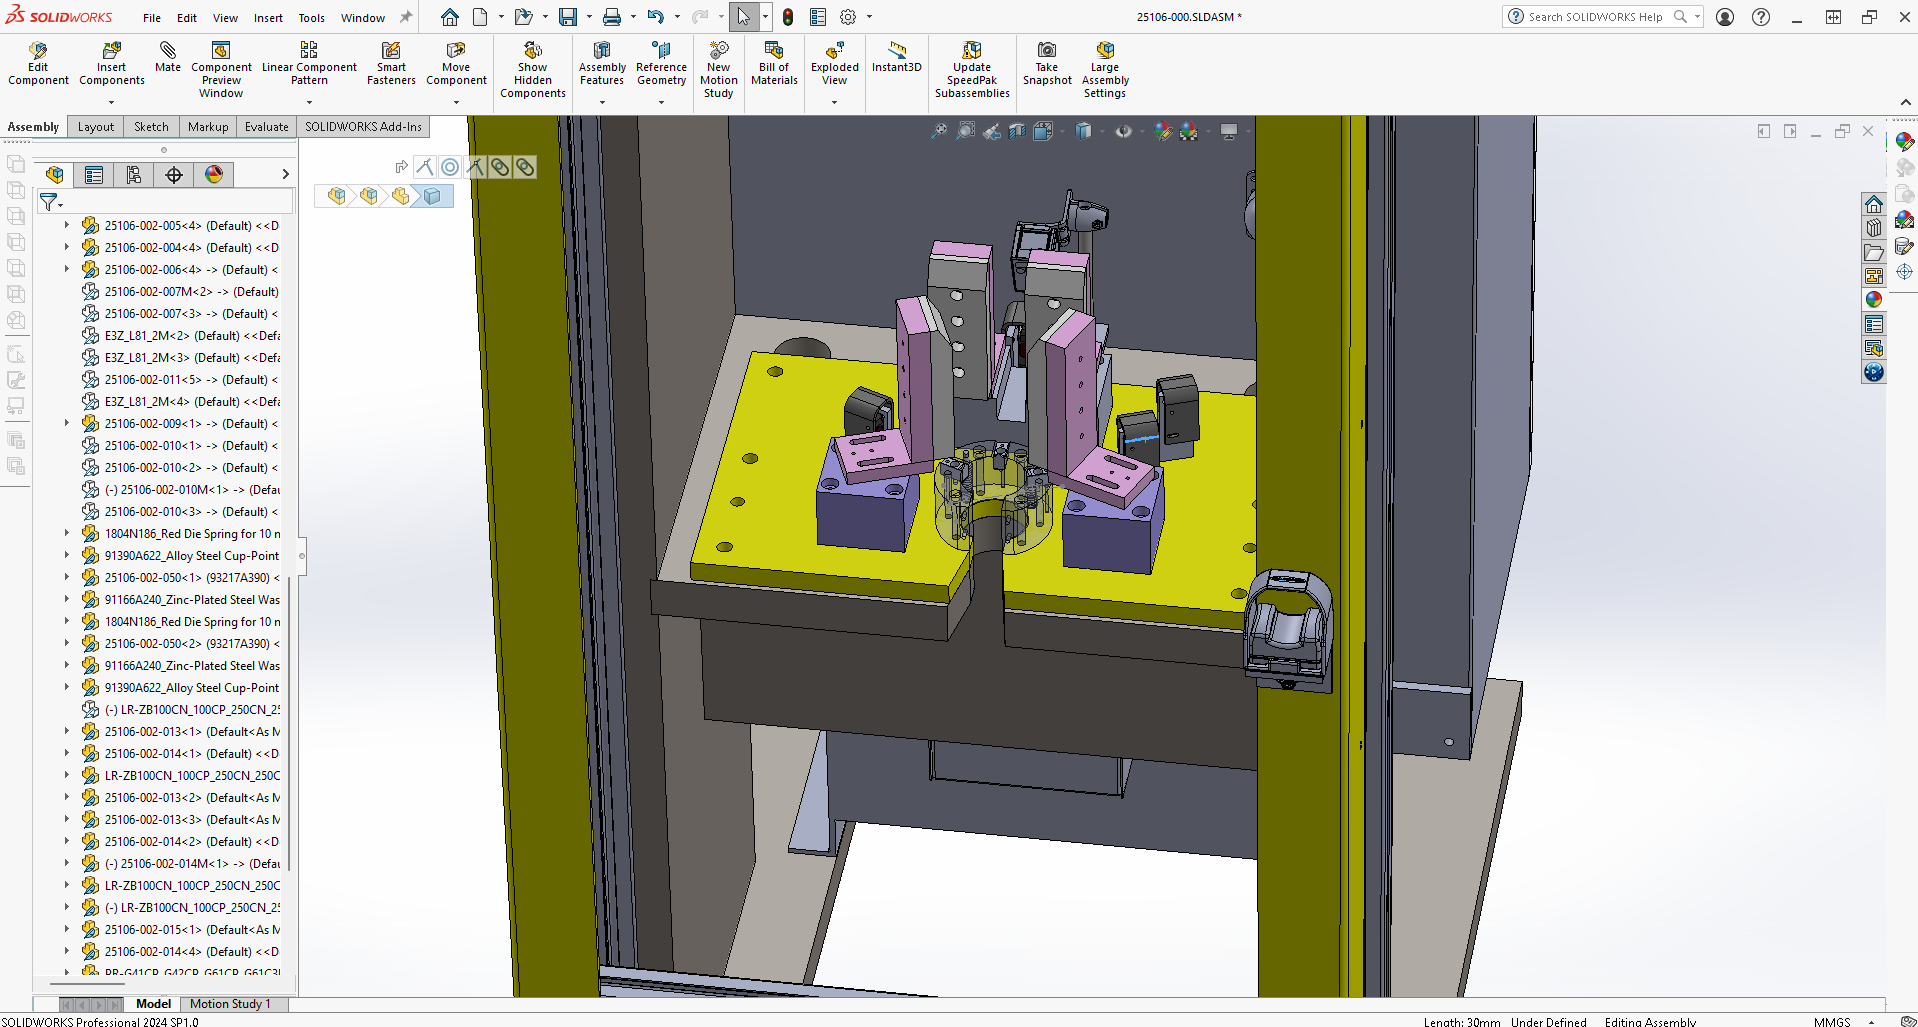Image resolution: width=1918 pixels, height=1027 pixels.
Task: Expand 25106-002-005<4> tree node
Action: (x=67, y=225)
